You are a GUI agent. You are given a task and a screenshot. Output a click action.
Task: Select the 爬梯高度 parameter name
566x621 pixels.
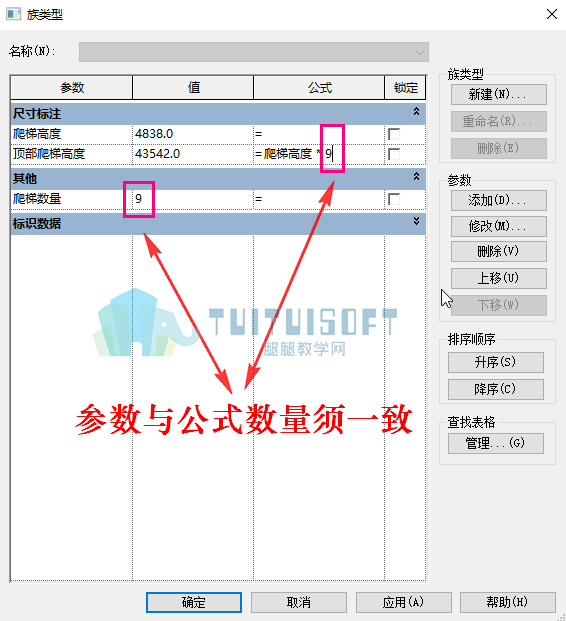point(37,134)
